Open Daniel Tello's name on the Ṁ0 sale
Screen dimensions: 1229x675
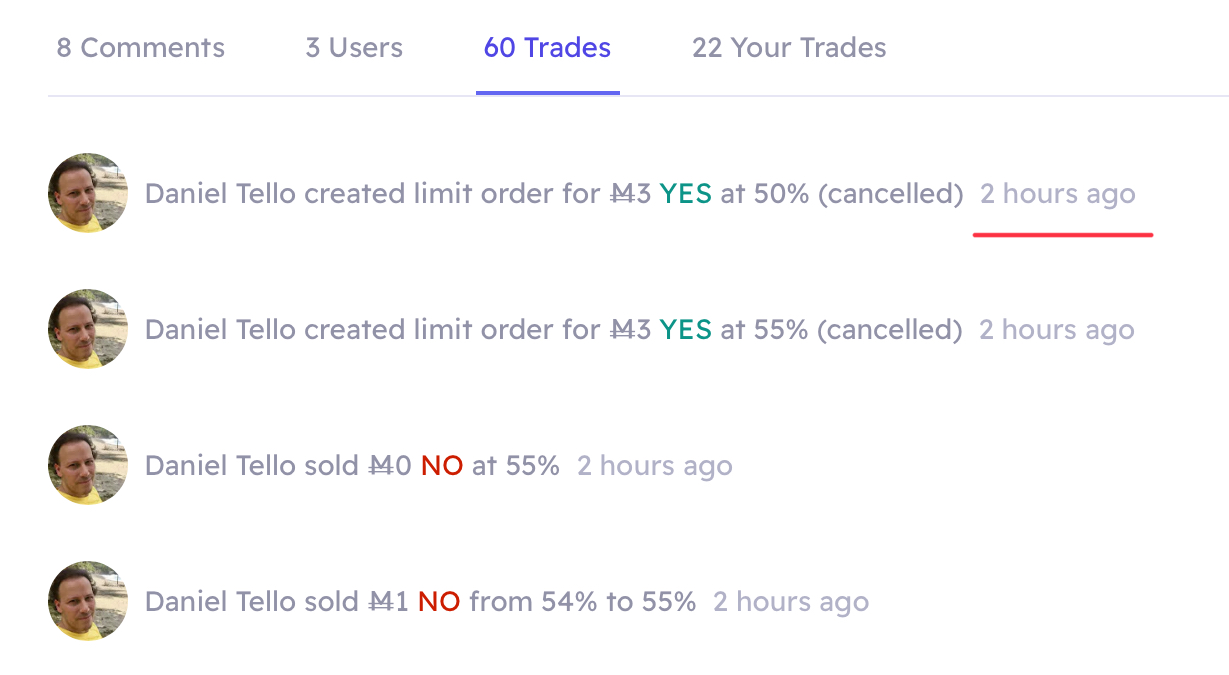(220, 465)
